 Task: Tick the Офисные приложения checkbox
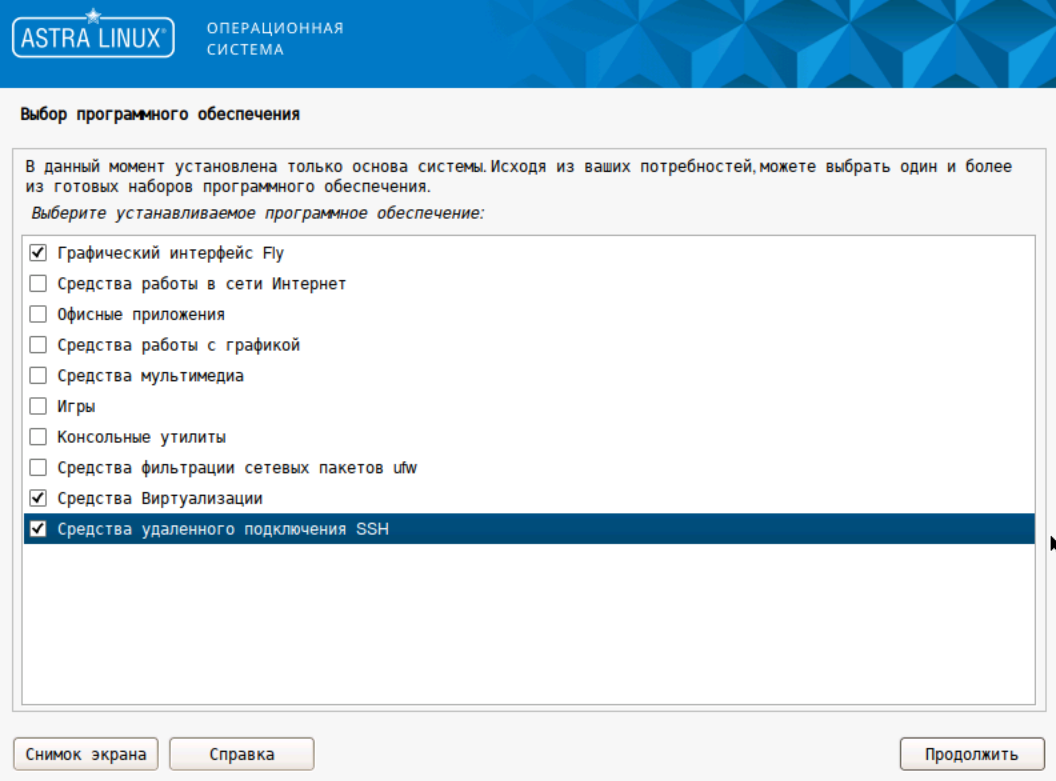pyautogui.click(x=38, y=315)
